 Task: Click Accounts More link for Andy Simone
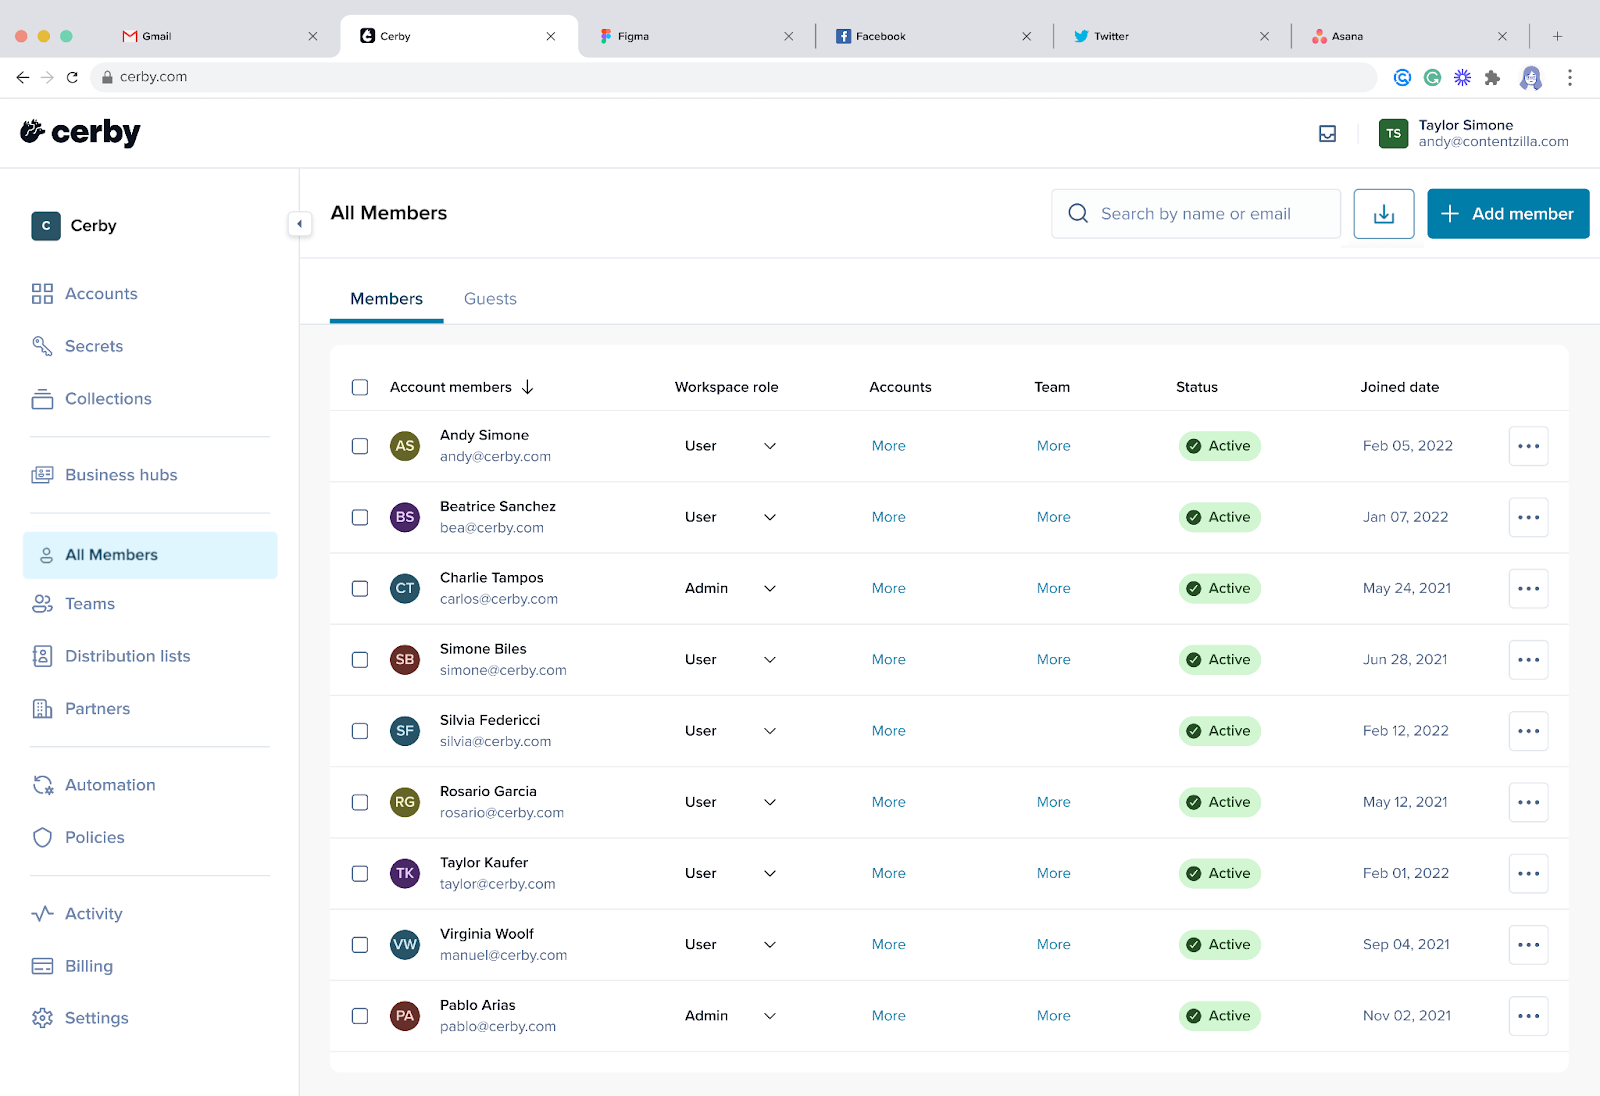click(888, 446)
